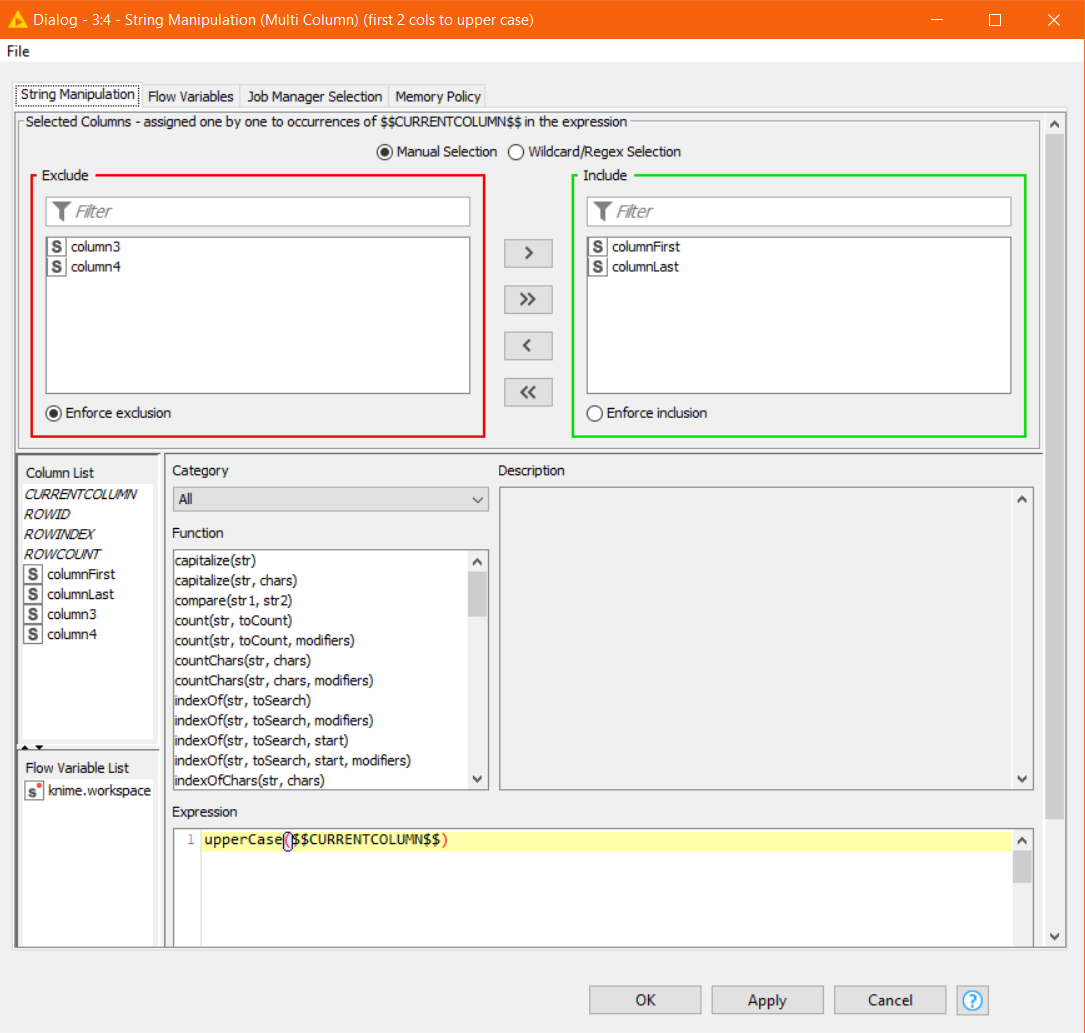This screenshot has width=1085, height=1033.
Task: Move selected column to Include list
Action: tap(528, 253)
